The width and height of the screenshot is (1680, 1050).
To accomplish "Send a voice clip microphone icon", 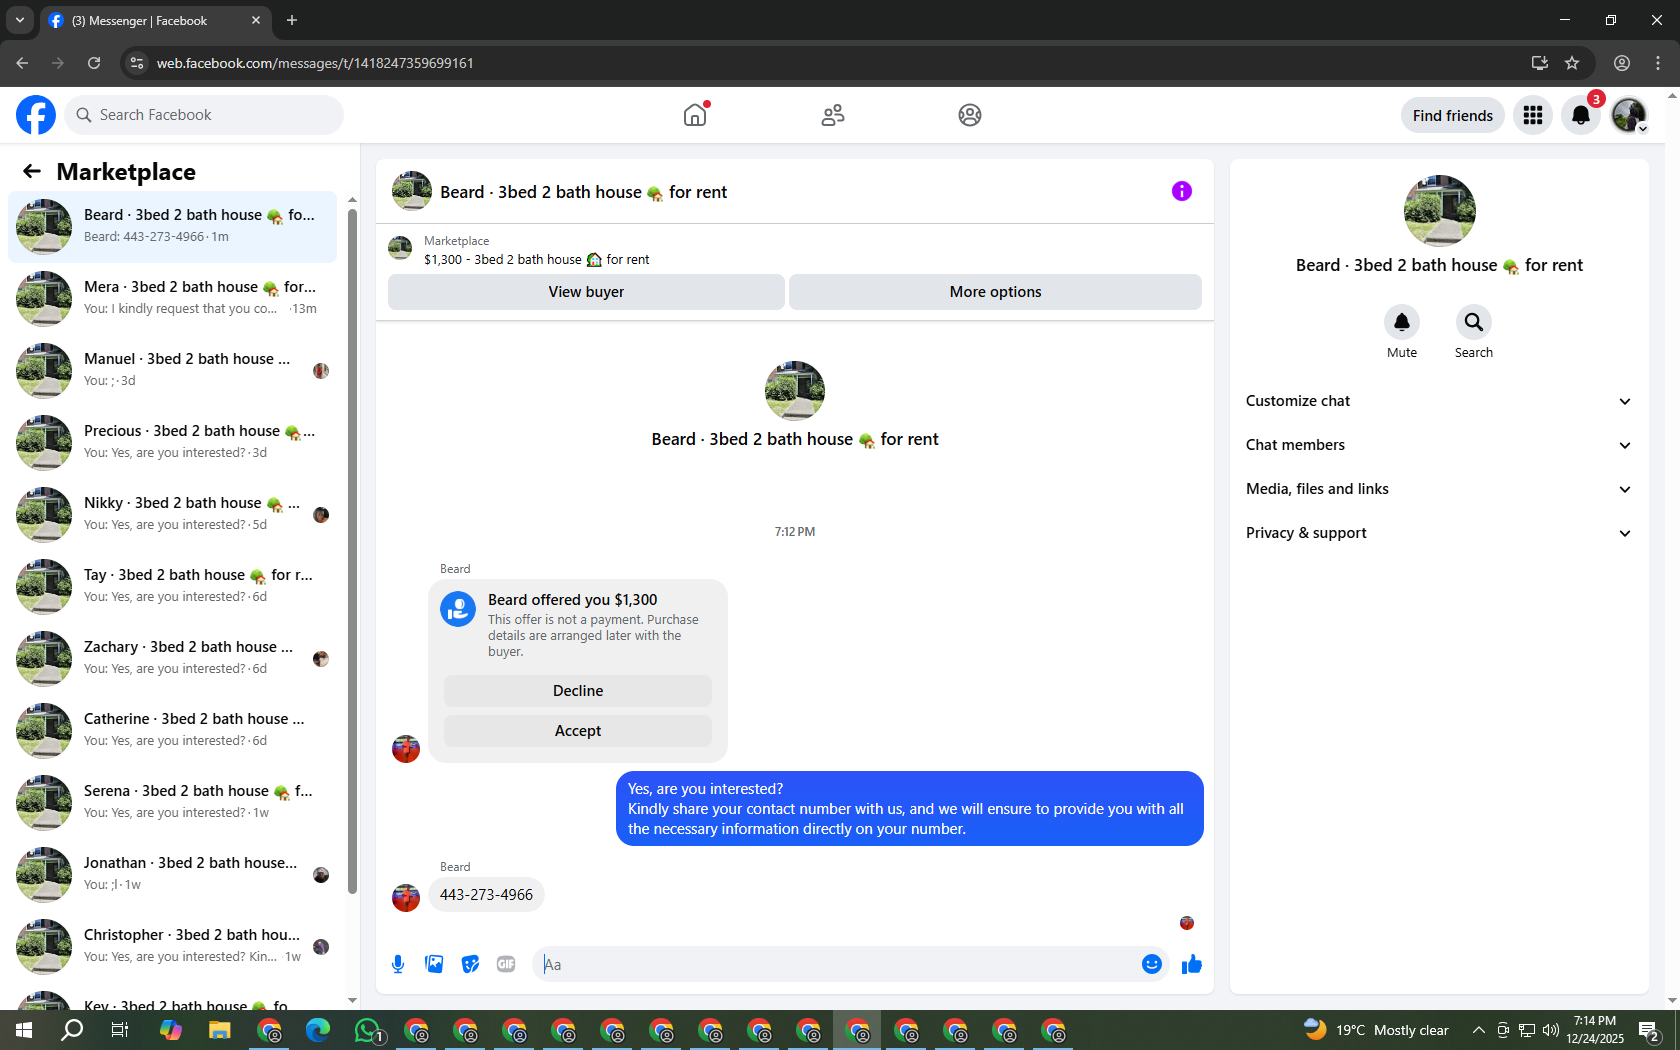I will tap(398, 964).
